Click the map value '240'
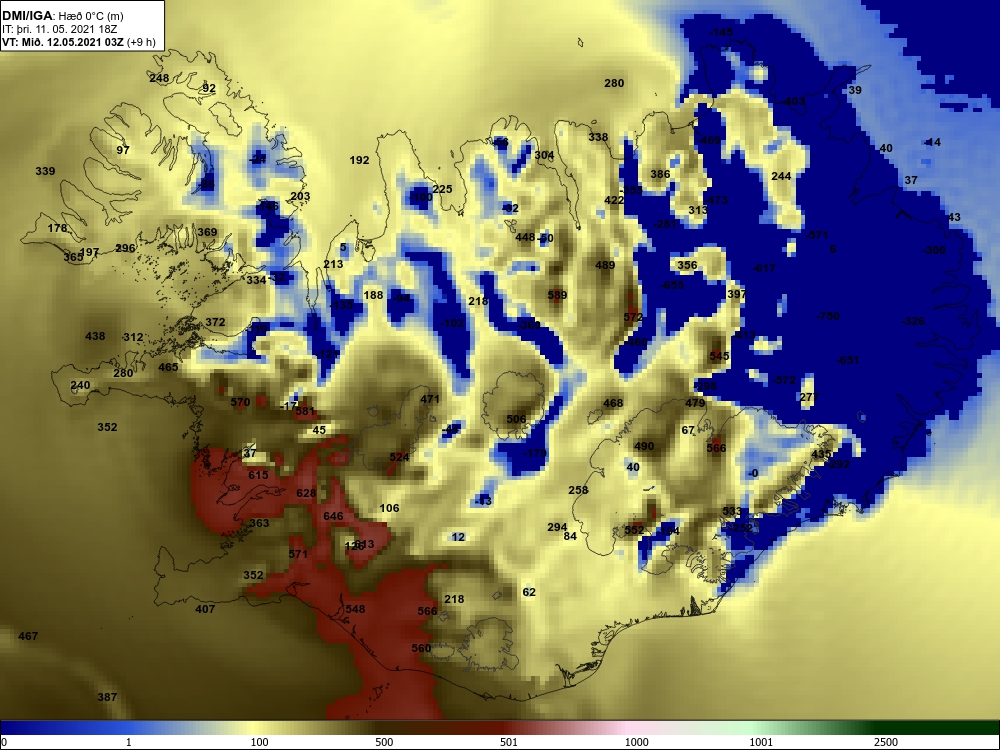The image size is (1000, 750). [x=80, y=386]
